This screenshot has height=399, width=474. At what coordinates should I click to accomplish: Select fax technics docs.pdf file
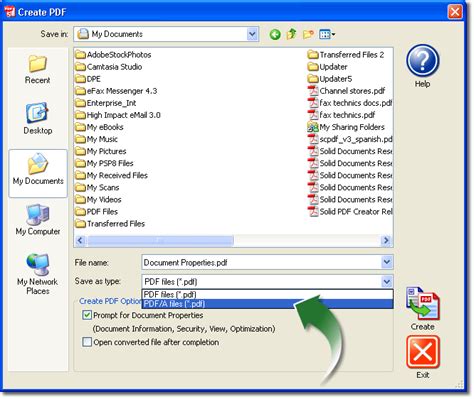coord(350,103)
